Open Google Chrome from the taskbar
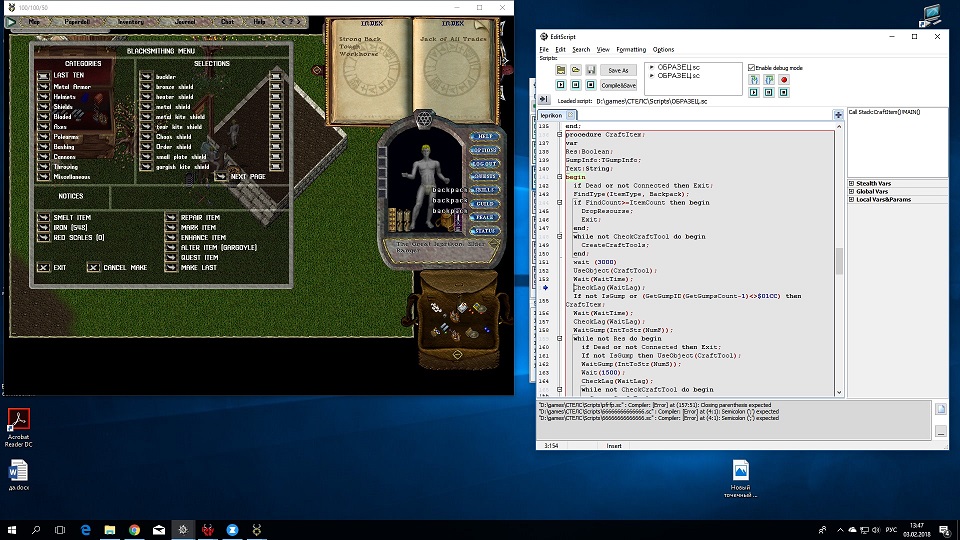Image resolution: width=960 pixels, height=540 pixels. (134, 529)
